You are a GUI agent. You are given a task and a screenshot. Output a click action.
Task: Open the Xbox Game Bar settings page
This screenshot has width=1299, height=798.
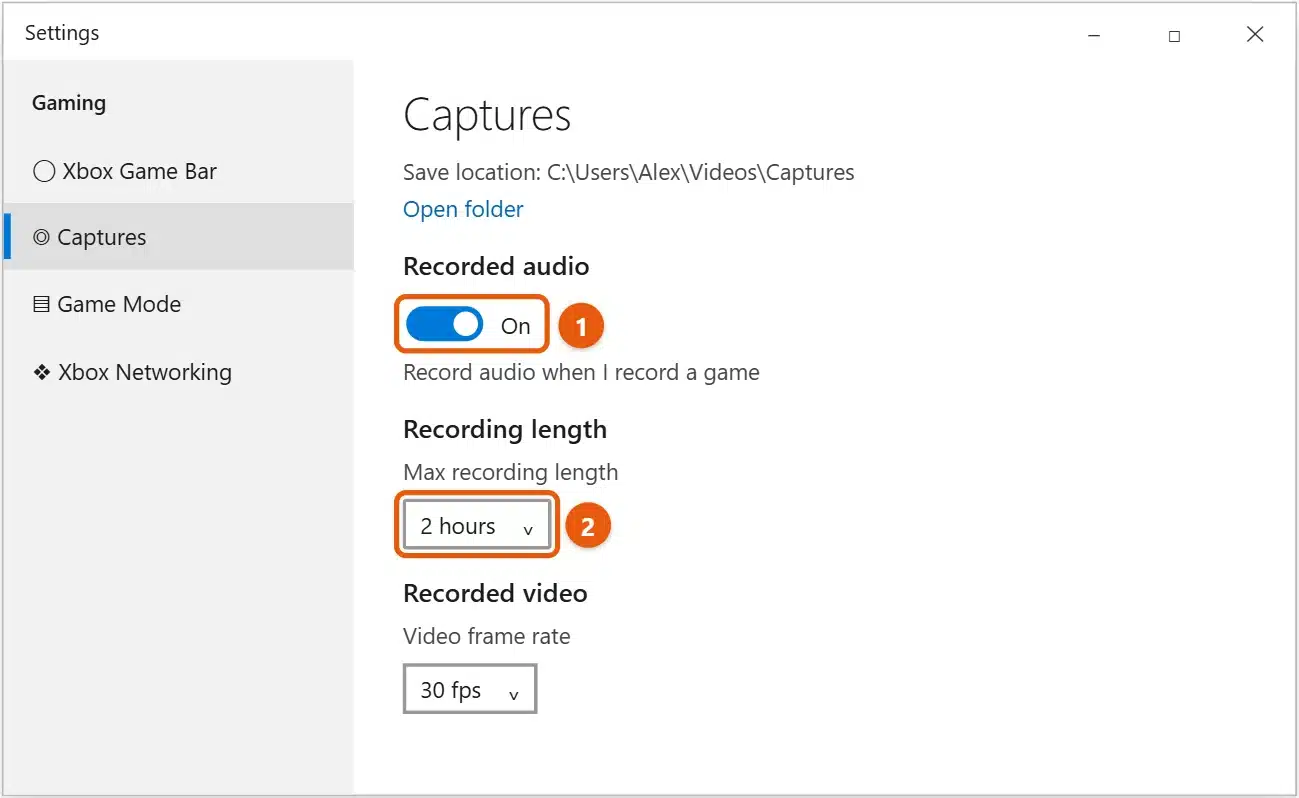coord(177,171)
